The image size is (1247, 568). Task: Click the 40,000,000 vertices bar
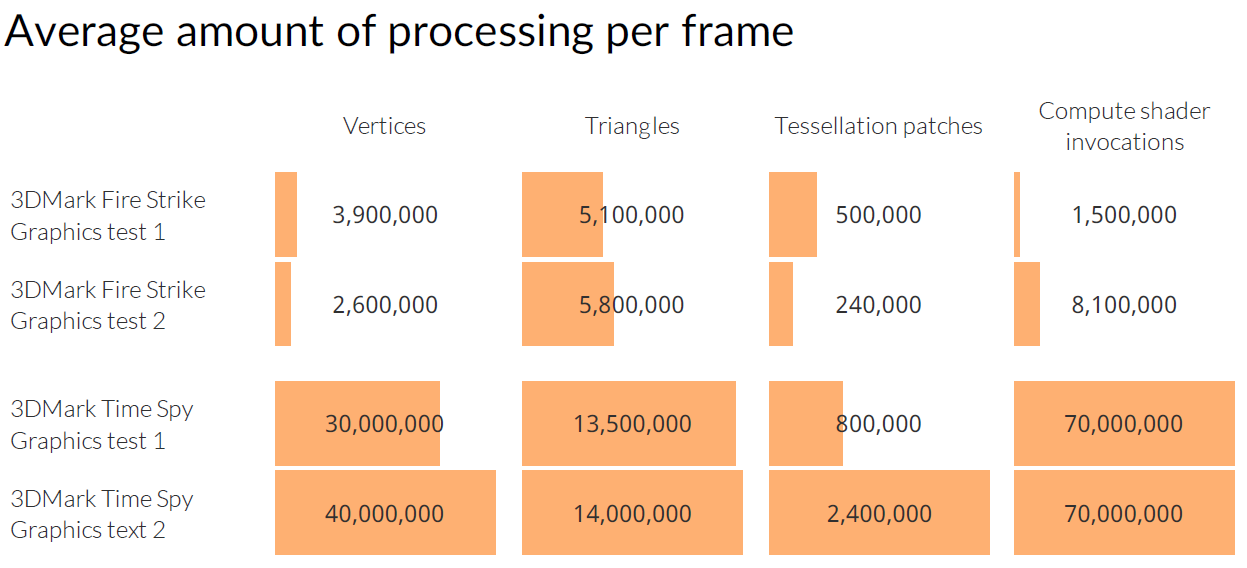[385, 513]
